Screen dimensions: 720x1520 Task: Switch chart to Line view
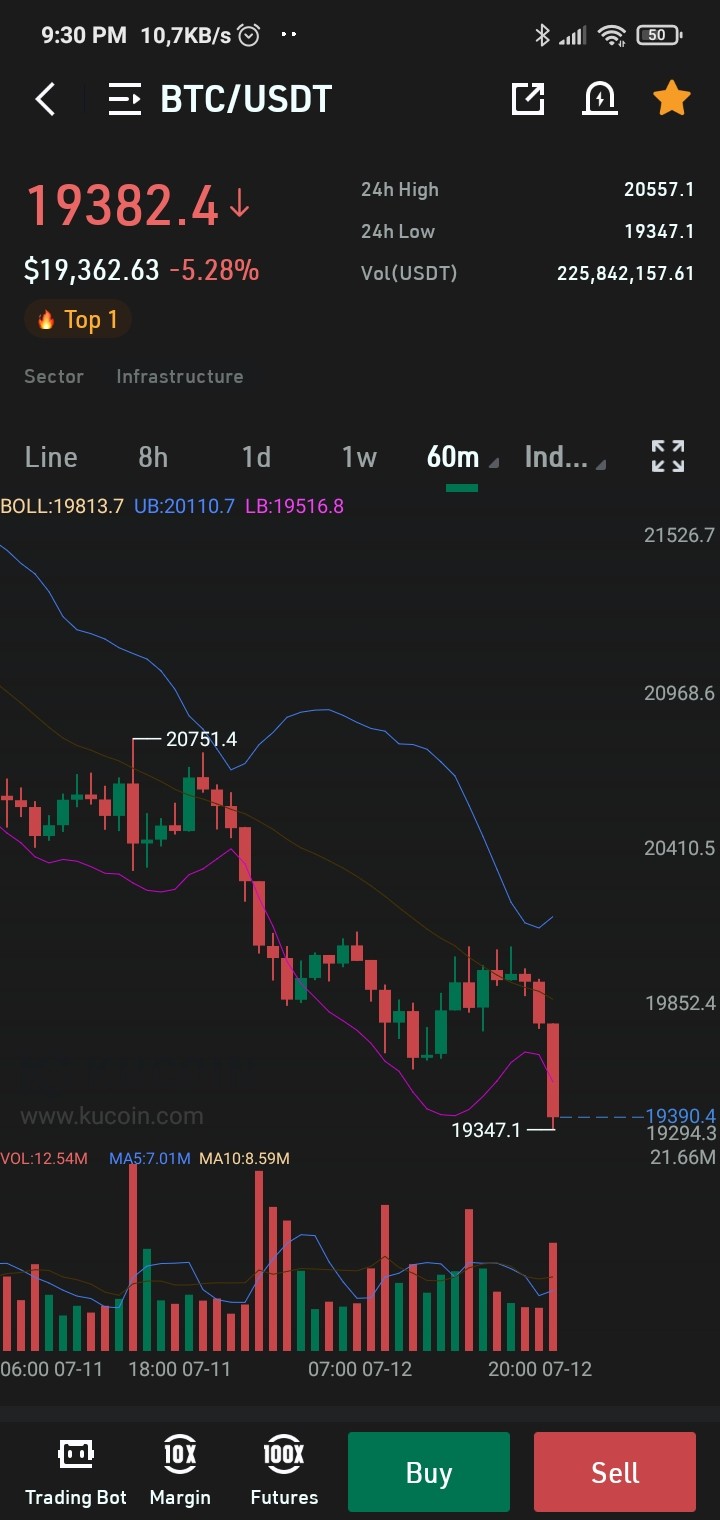[x=51, y=457]
